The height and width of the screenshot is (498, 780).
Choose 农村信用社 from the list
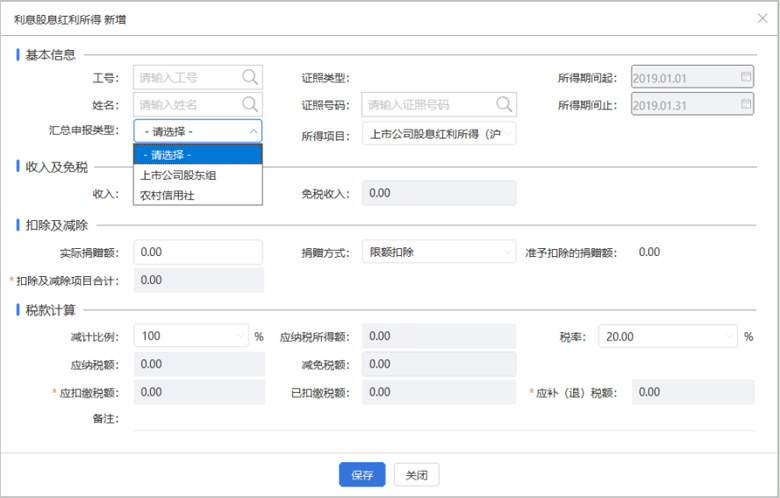pos(168,195)
